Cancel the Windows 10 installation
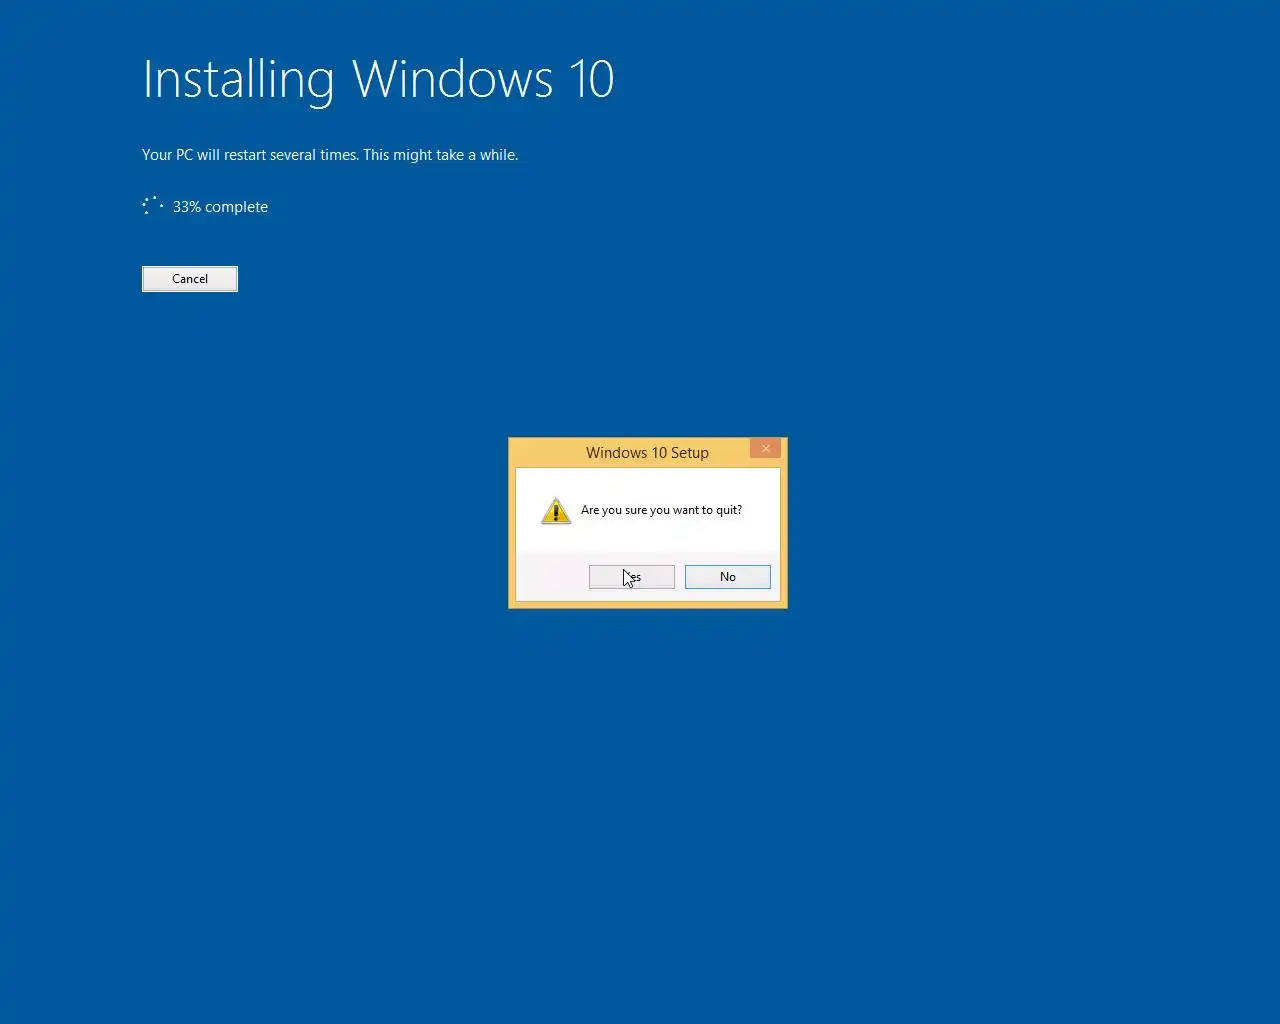The width and height of the screenshot is (1280, 1024). point(190,279)
